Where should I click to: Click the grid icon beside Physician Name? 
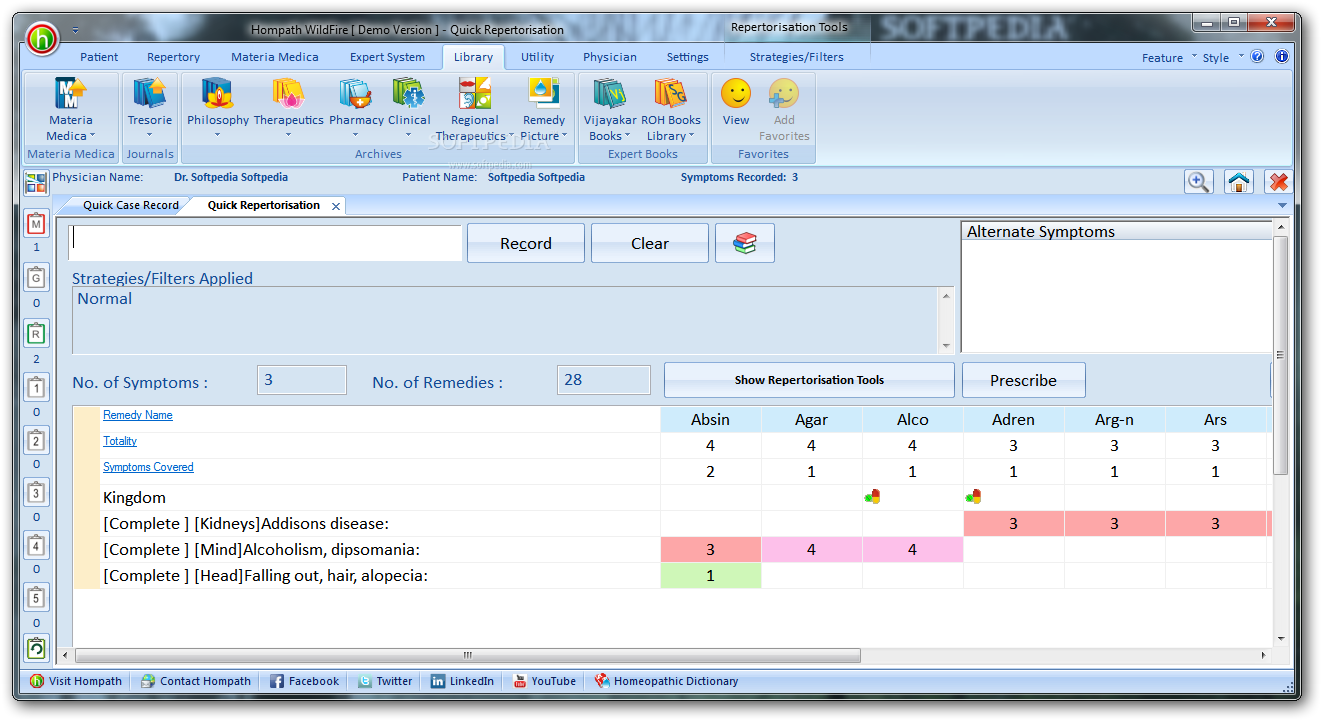(x=36, y=183)
